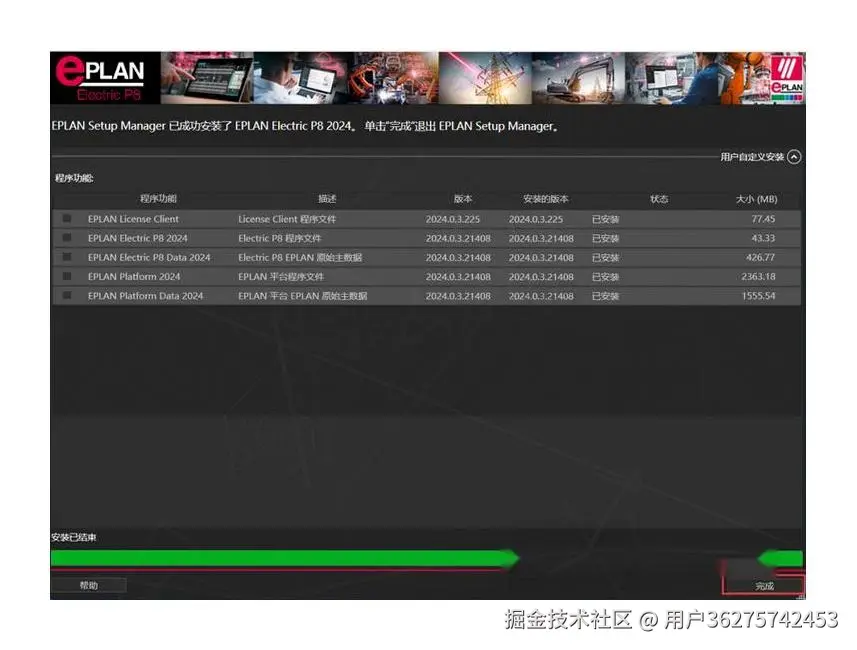Click the 大小 (MB) column header
Screen dimensions: 857x650
point(756,199)
